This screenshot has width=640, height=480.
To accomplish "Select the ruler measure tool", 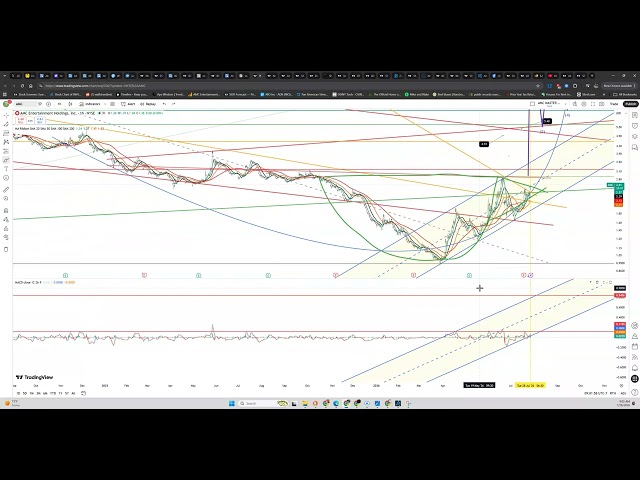I will tap(6, 190).
